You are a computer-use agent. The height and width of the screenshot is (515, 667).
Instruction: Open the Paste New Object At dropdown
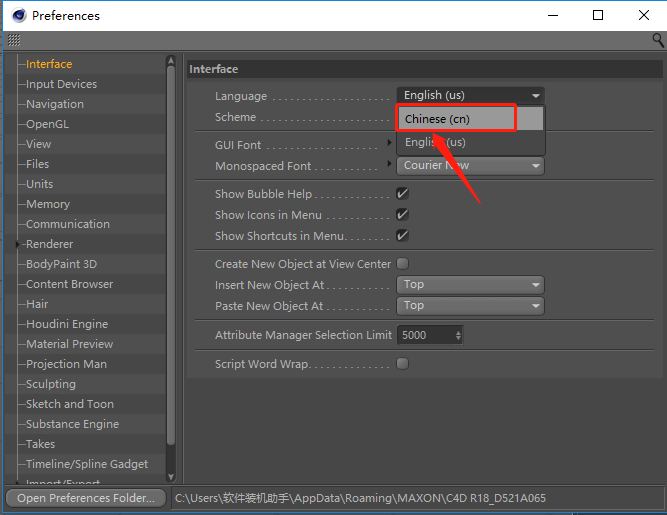coord(470,305)
